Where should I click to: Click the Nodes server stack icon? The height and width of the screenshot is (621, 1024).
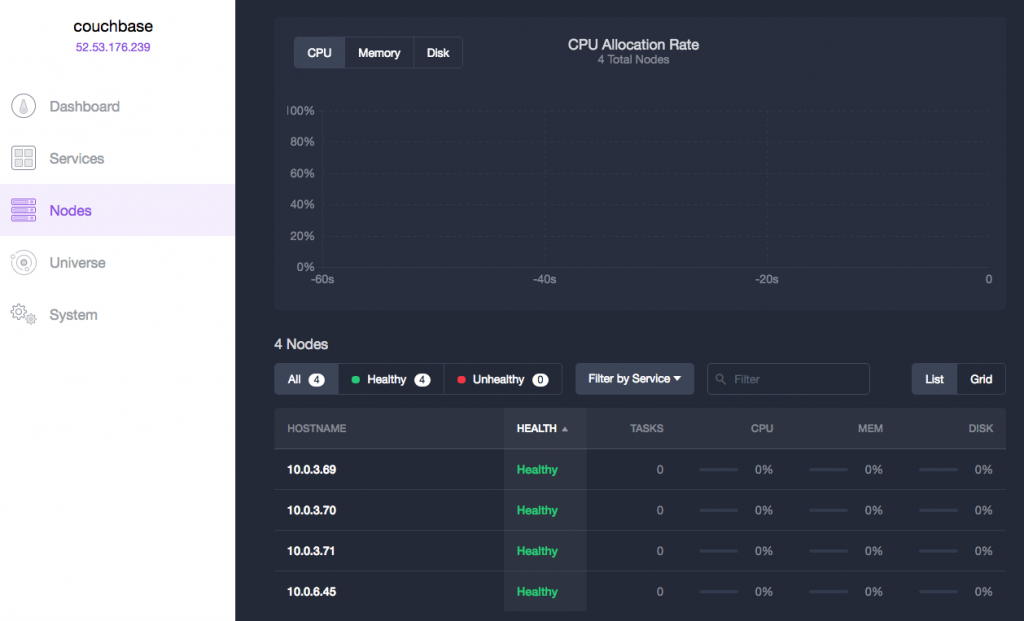[x=23, y=211]
